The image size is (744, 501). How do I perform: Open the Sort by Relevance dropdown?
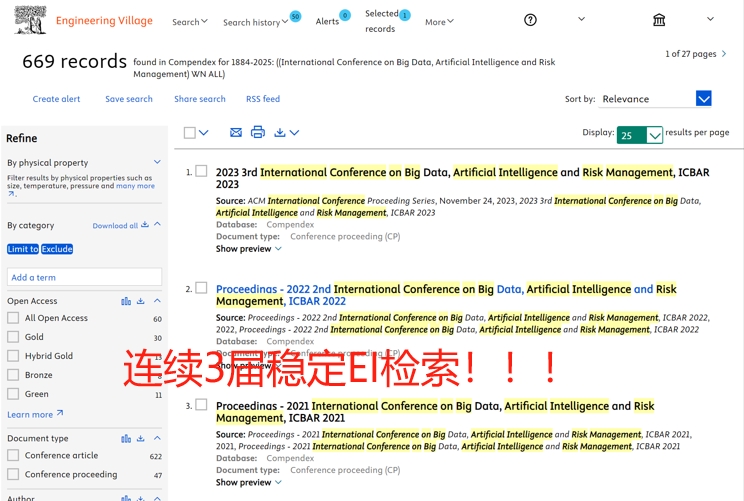(655, 99)
